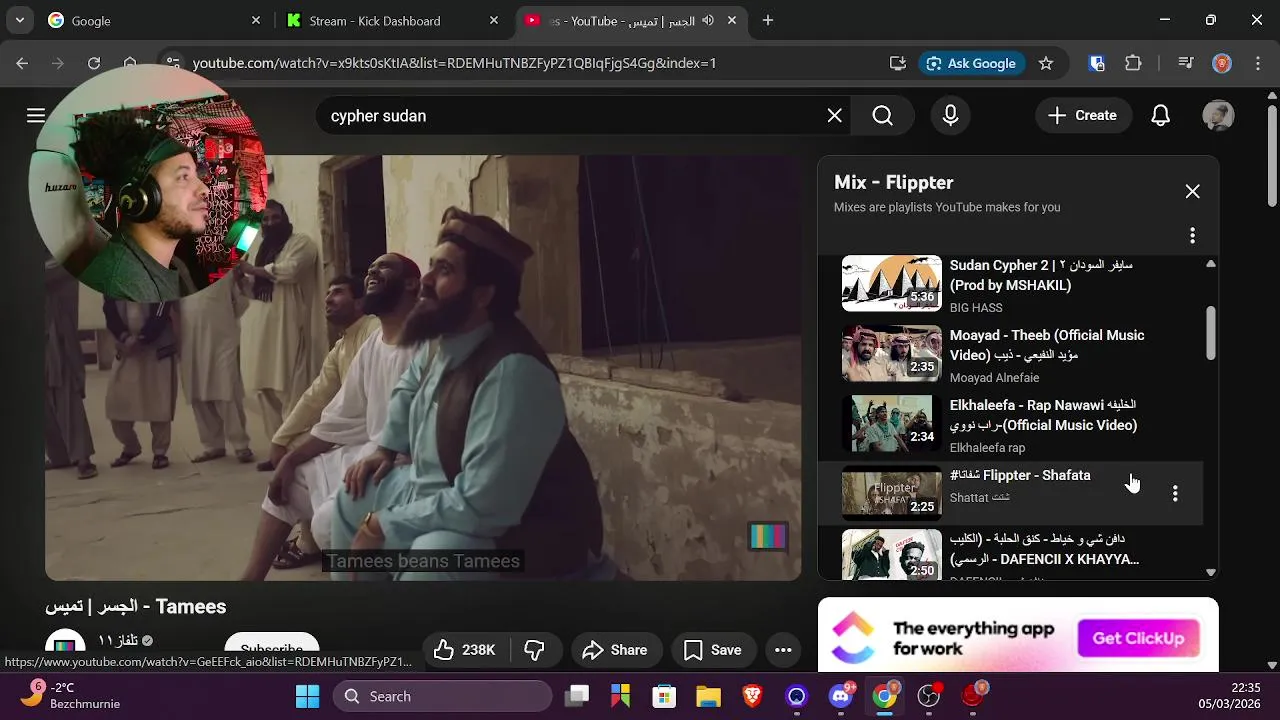
Task: Click 'Elkhaleefa - Rap Nawawi' title text
Action: (x=1044, y=415)
